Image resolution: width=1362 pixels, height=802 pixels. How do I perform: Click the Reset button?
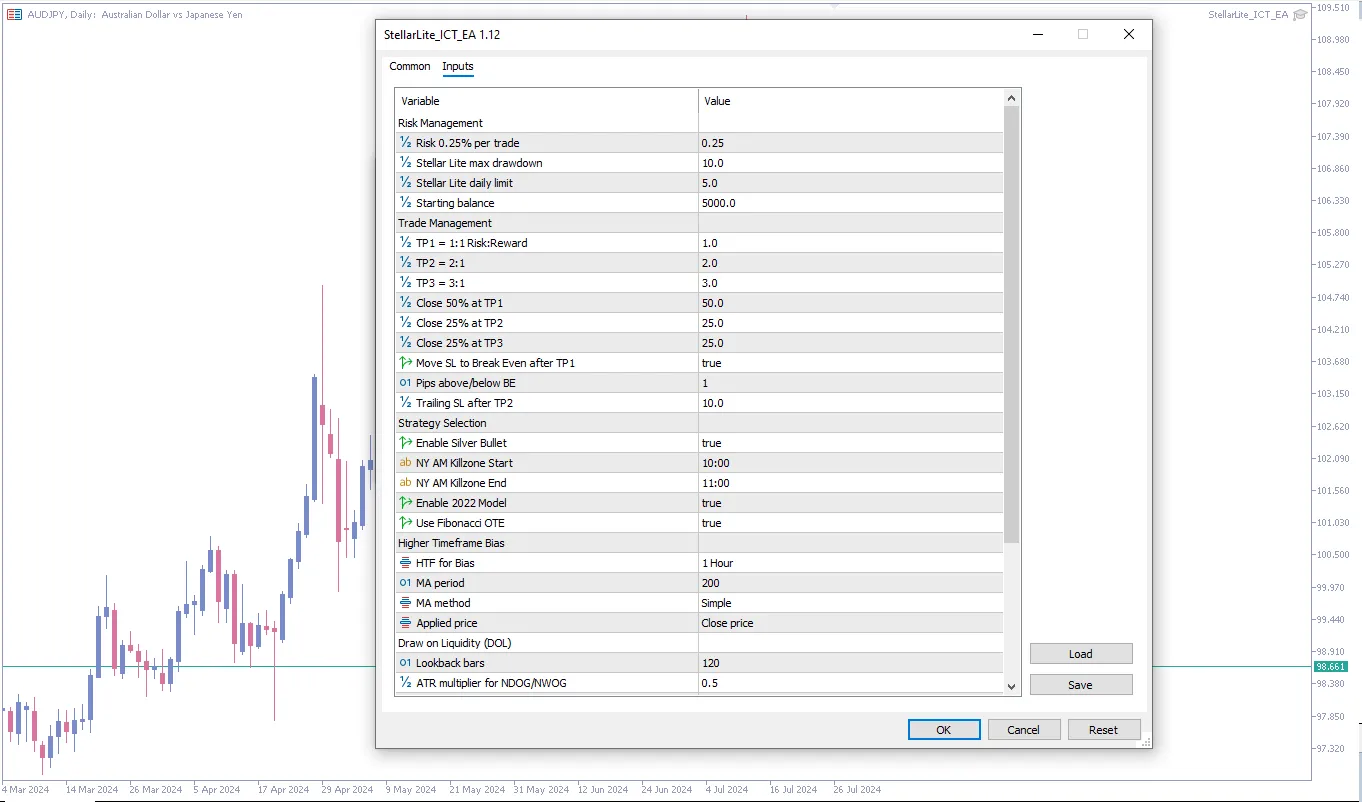(x=1103, y=730)
